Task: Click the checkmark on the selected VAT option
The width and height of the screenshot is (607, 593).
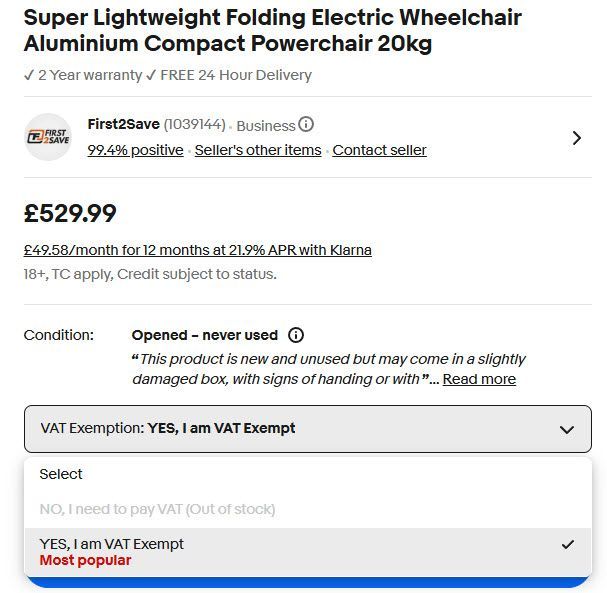Action: pos(568,545)
